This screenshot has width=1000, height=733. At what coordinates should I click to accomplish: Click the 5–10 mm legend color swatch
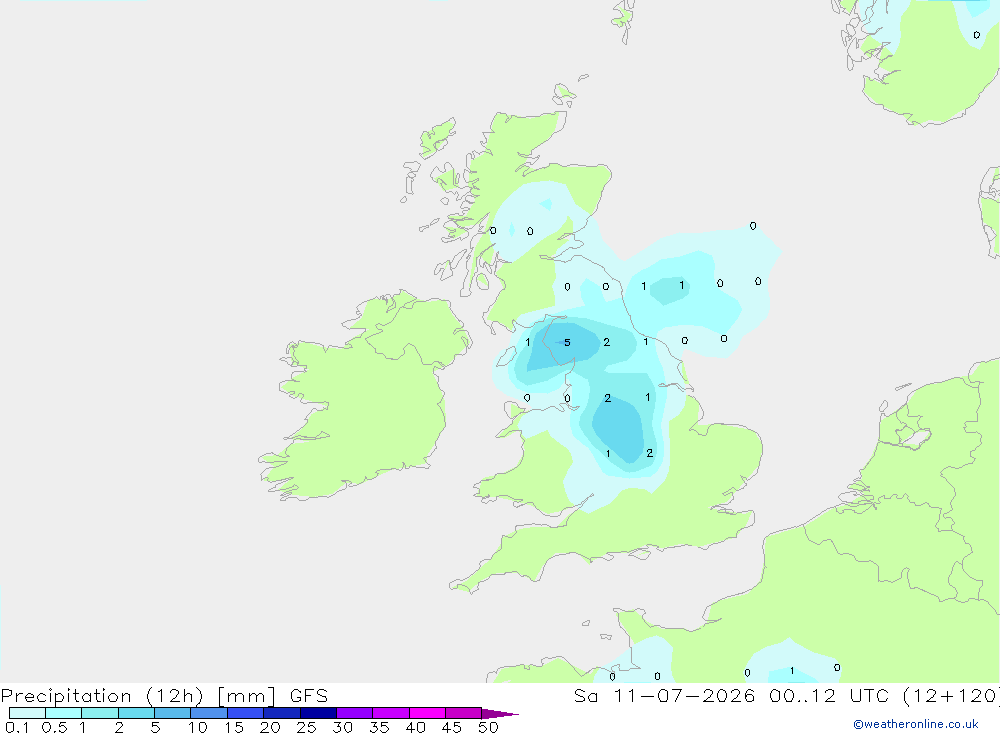tap(172, 713)
